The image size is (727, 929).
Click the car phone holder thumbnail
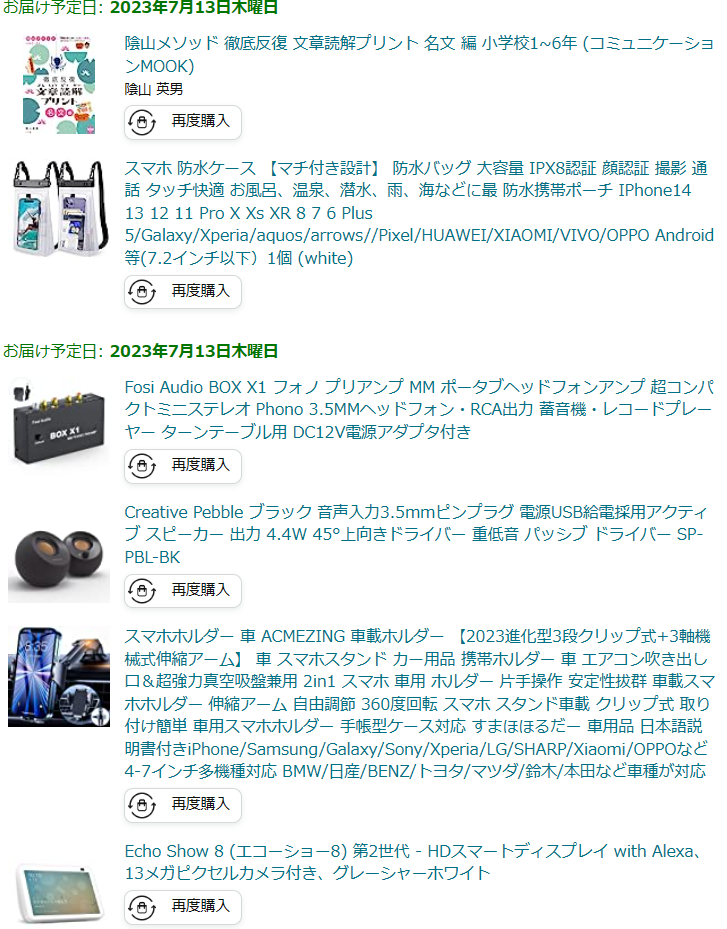[59, 677]
